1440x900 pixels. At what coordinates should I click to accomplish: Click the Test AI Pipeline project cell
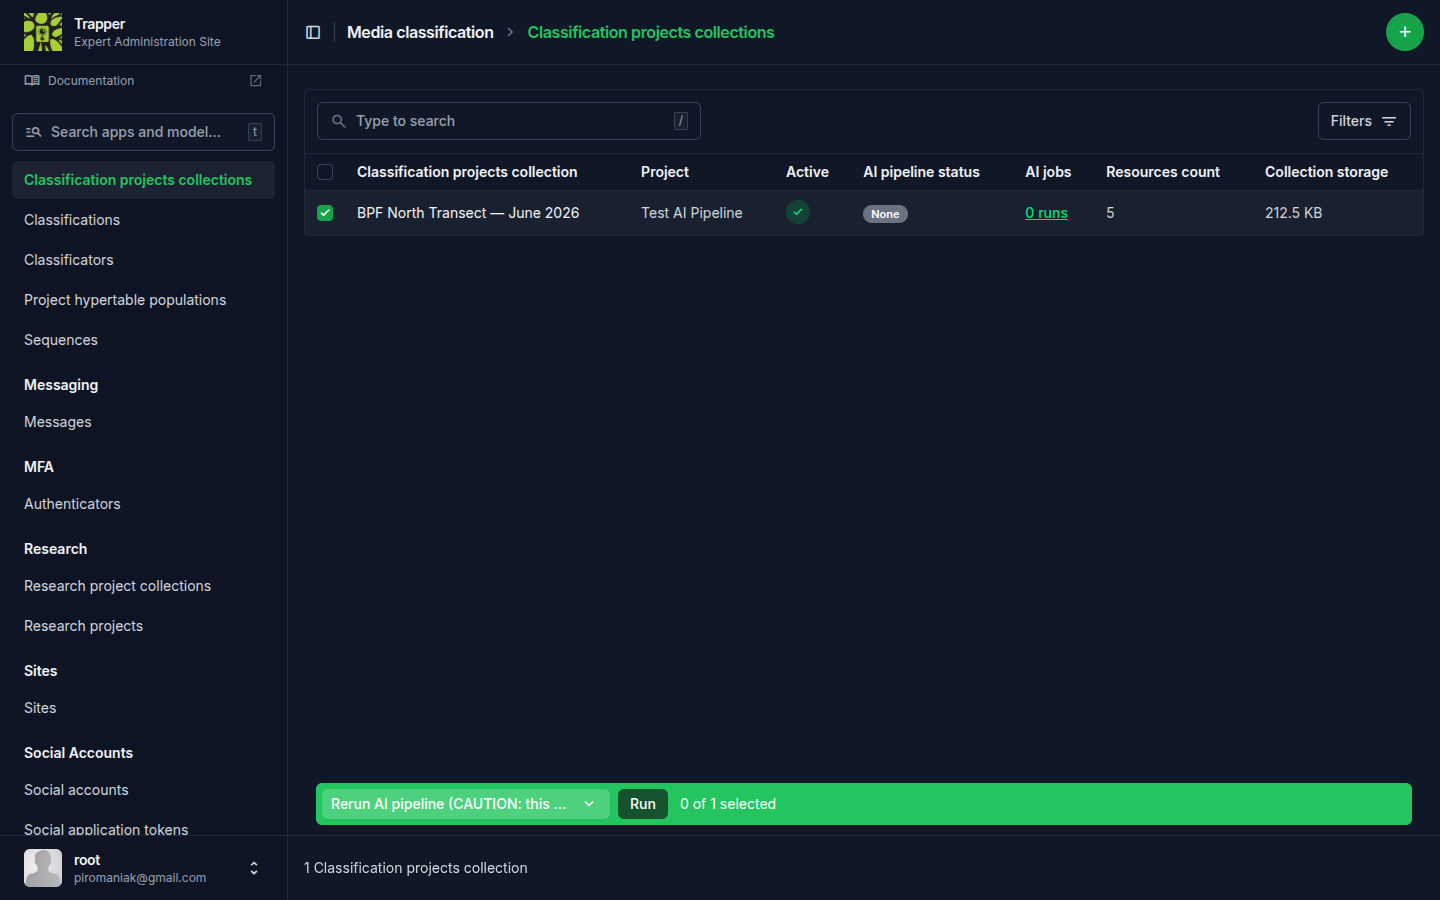click(x=692, y=213)
